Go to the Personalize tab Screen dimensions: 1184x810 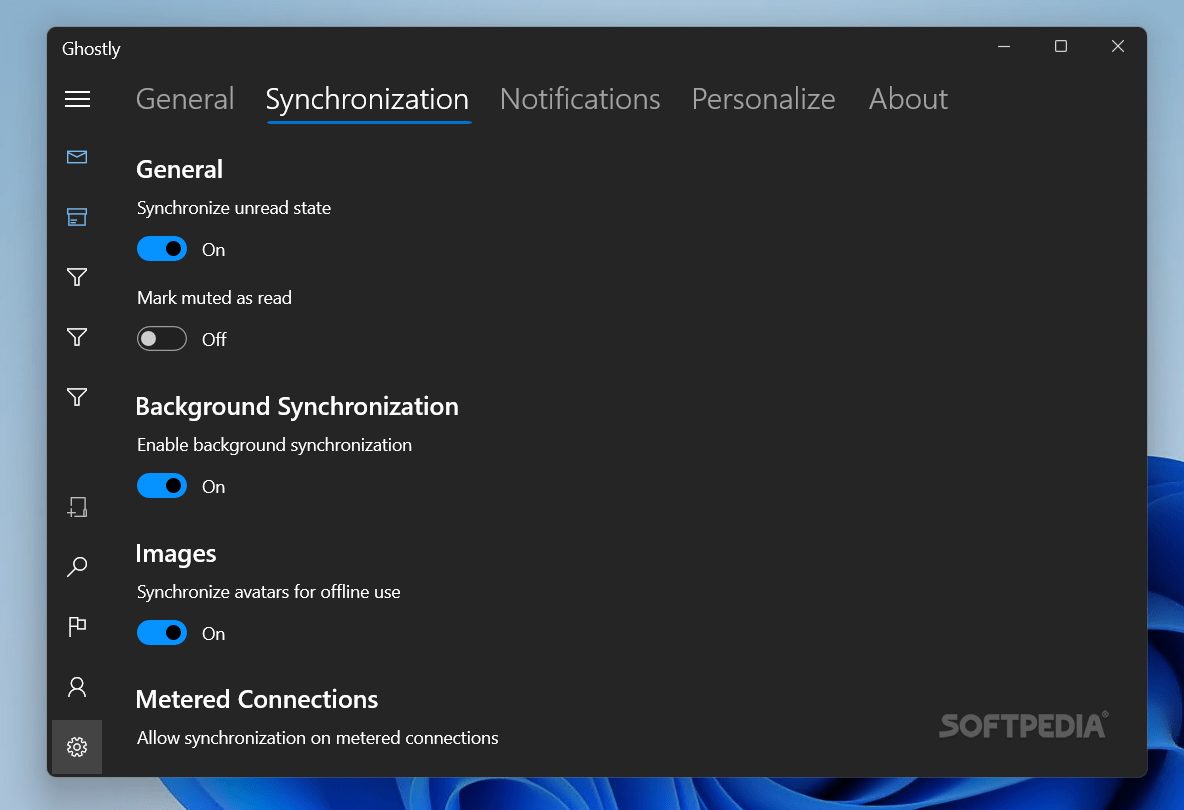pos(763,99)
